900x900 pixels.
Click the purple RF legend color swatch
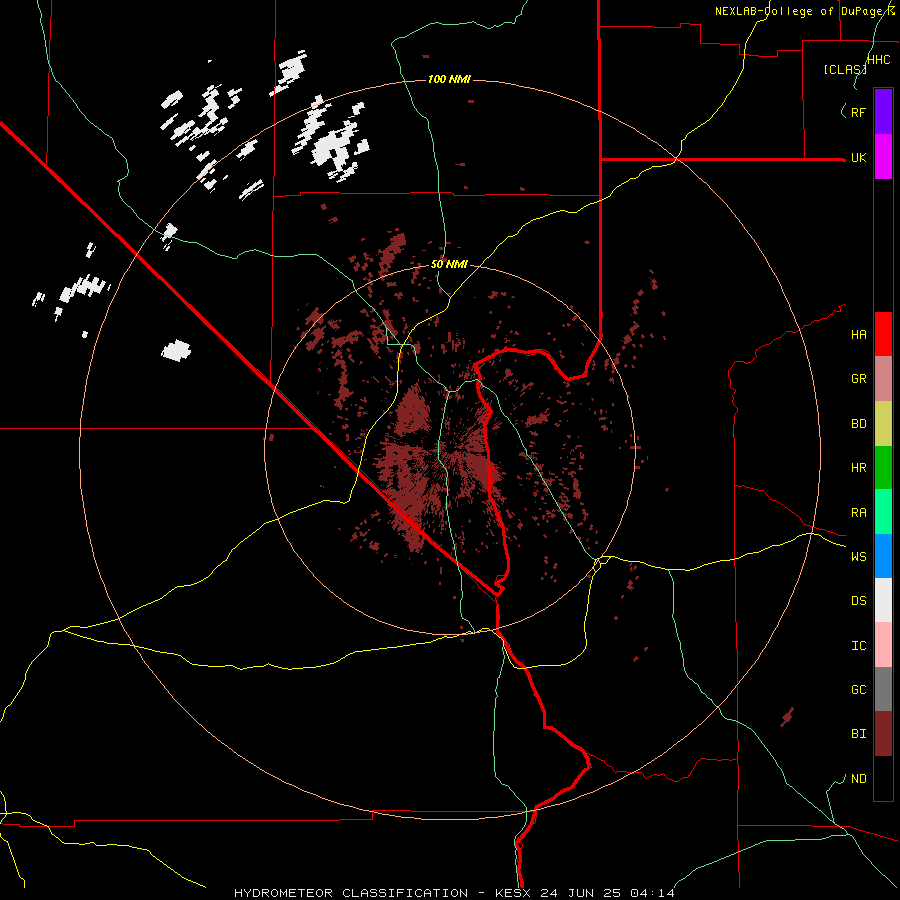(x=883, y=111)
